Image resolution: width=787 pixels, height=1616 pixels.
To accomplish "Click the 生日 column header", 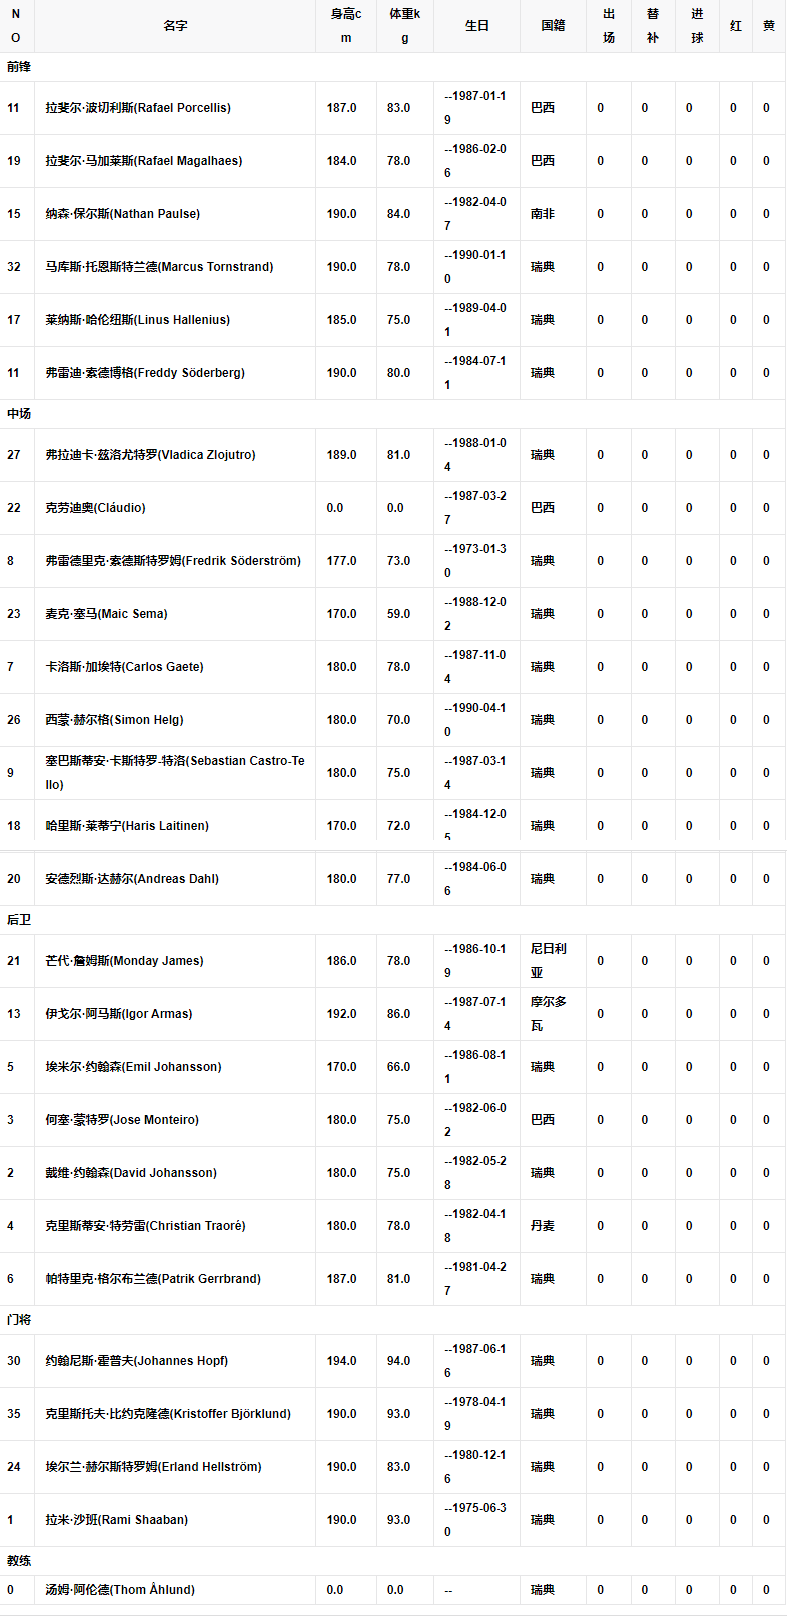I will pos(477,26).
